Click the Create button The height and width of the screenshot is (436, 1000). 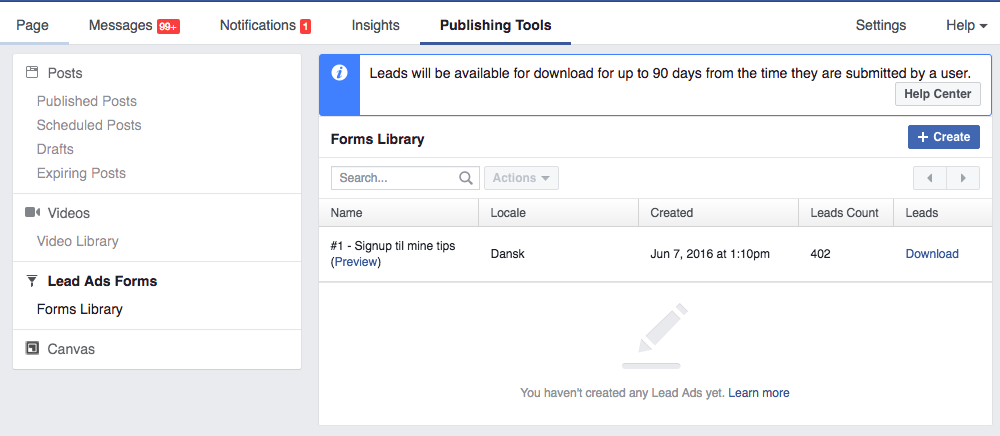click(944, 137)
